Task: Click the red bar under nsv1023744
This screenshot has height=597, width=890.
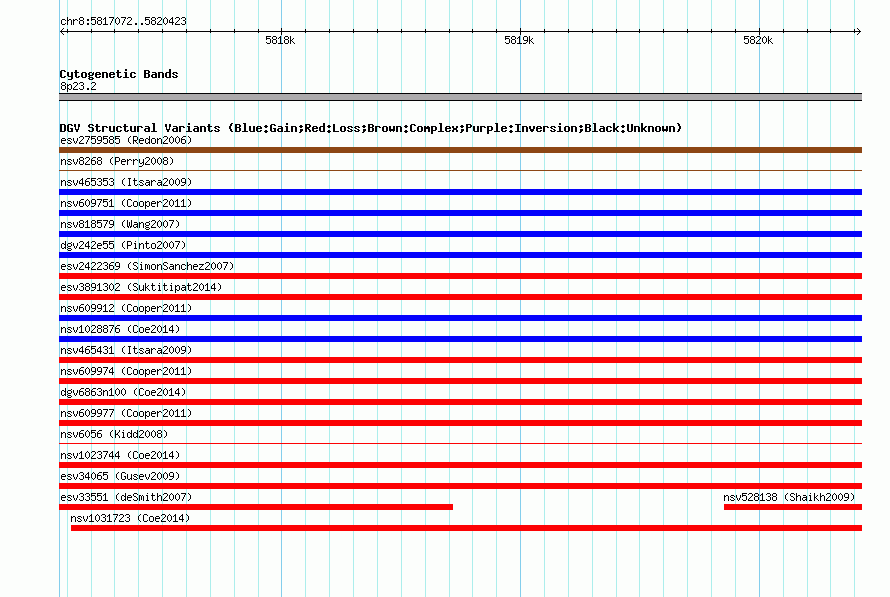Action: 460,465
